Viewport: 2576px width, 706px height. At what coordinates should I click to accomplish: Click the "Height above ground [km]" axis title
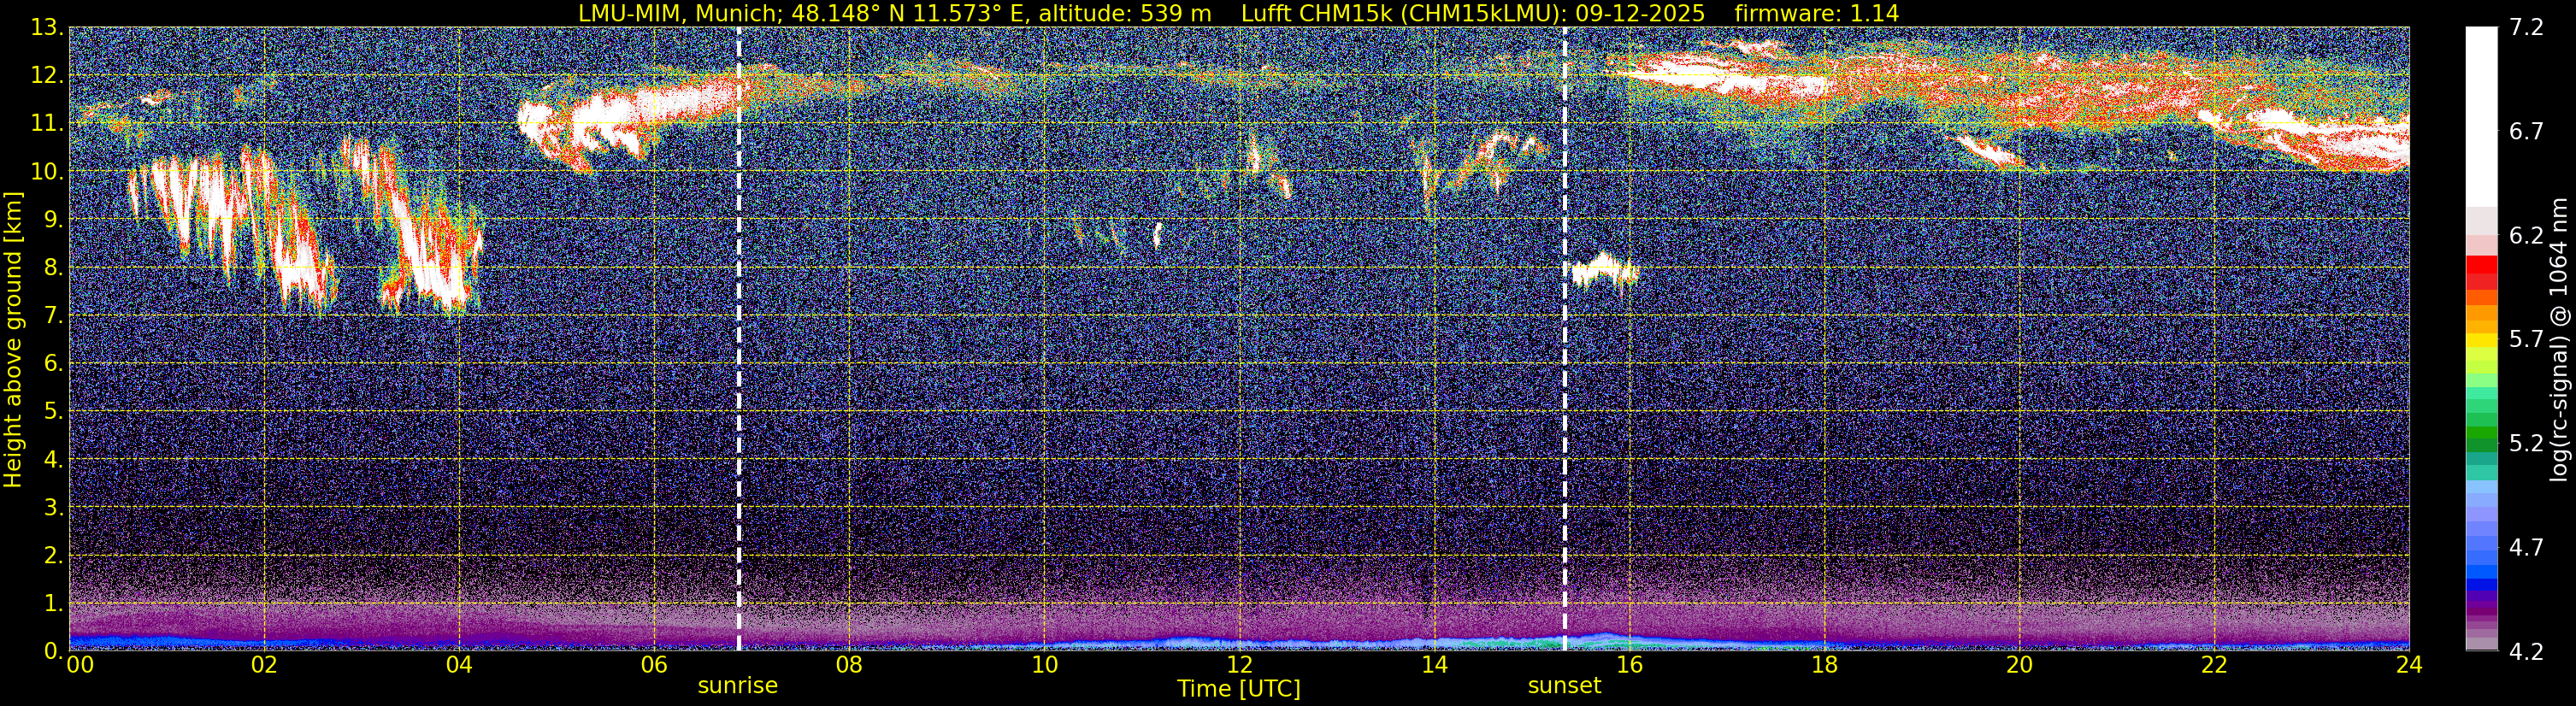click(x=13, y=340)
